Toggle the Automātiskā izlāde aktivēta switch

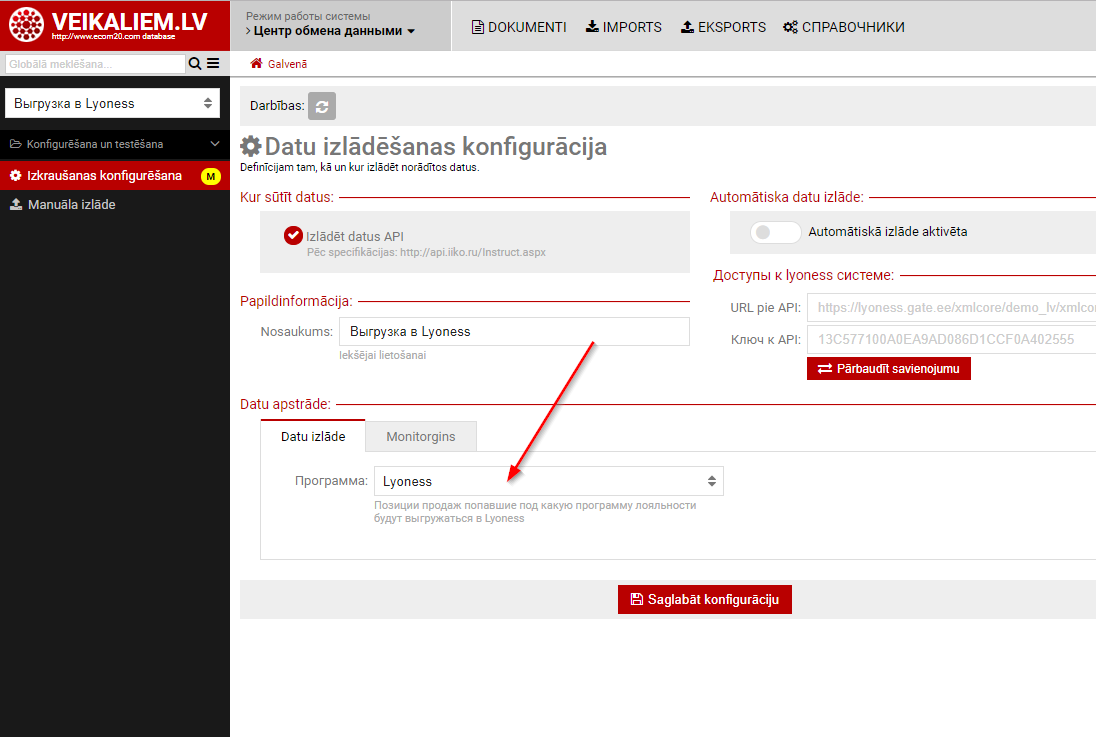(775, 232)
